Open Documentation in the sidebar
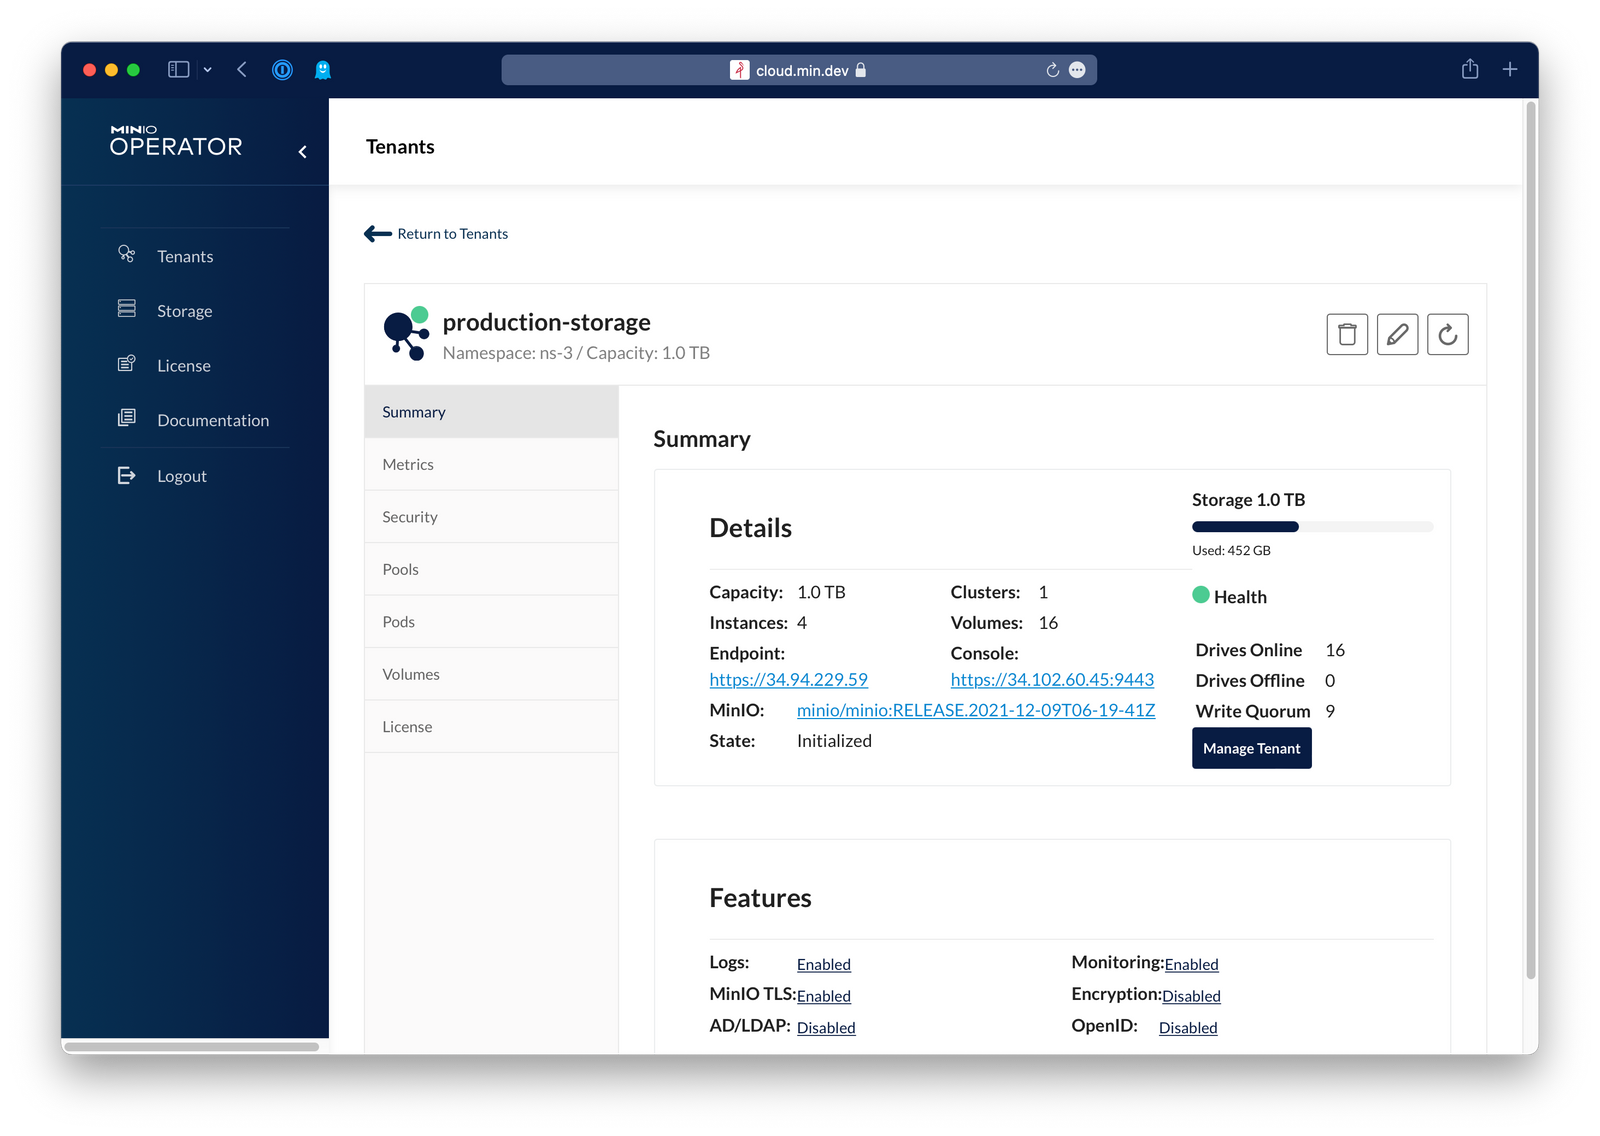 pos(212,420)
